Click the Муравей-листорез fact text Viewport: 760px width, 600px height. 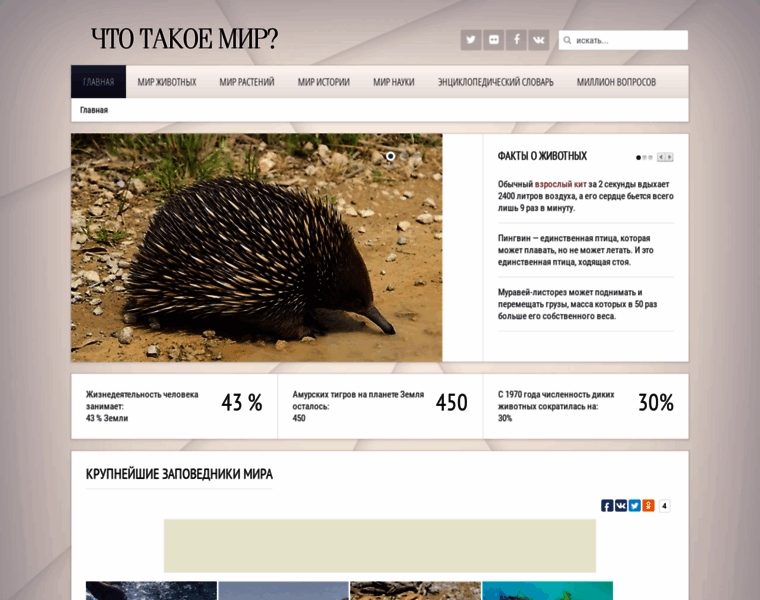[577, 304]
